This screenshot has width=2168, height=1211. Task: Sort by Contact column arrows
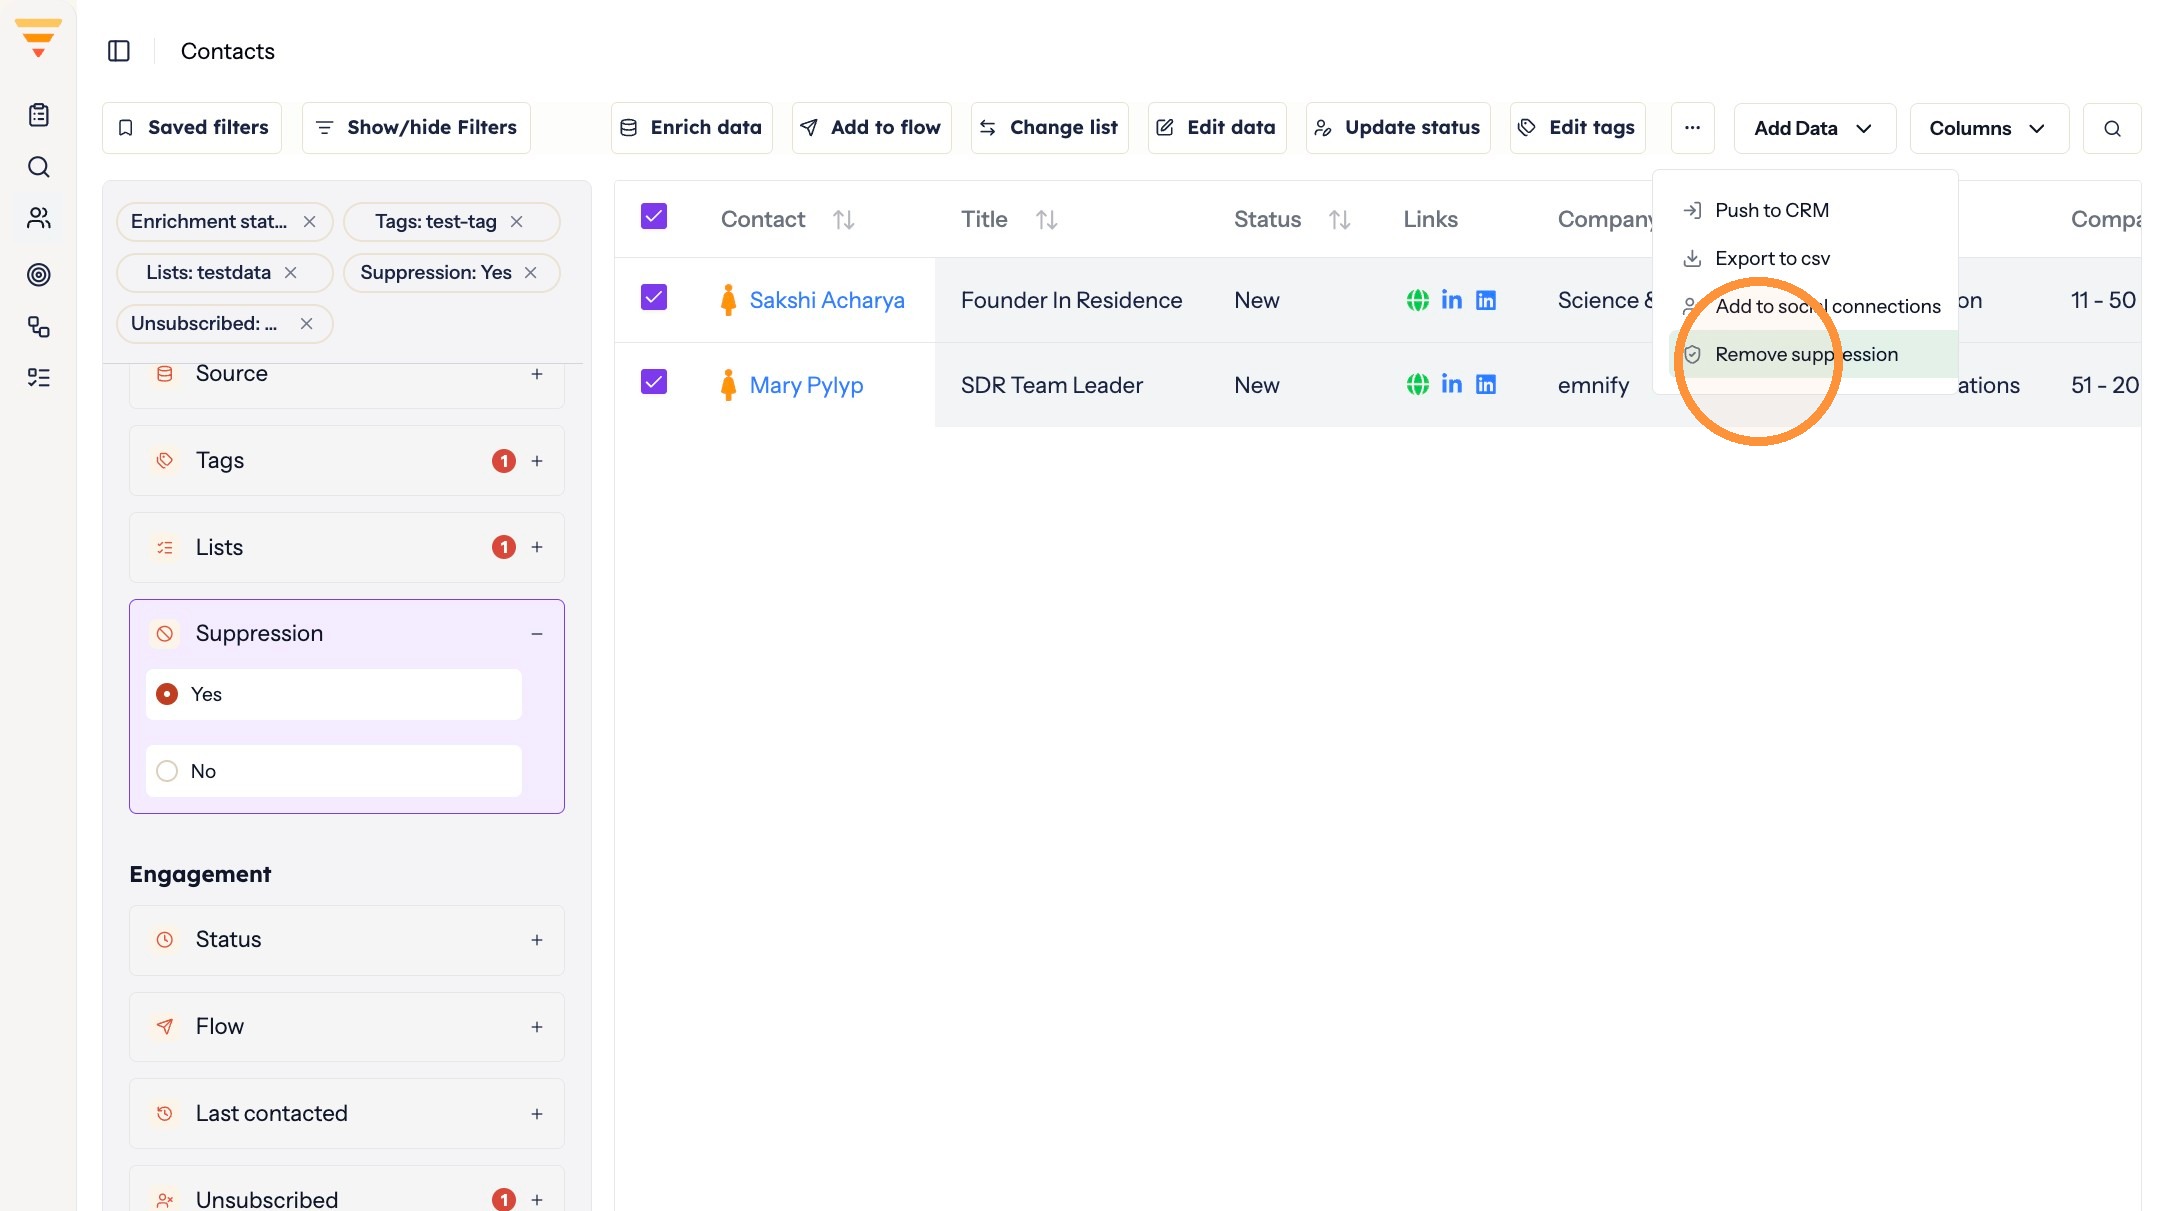tap(844, 219)
